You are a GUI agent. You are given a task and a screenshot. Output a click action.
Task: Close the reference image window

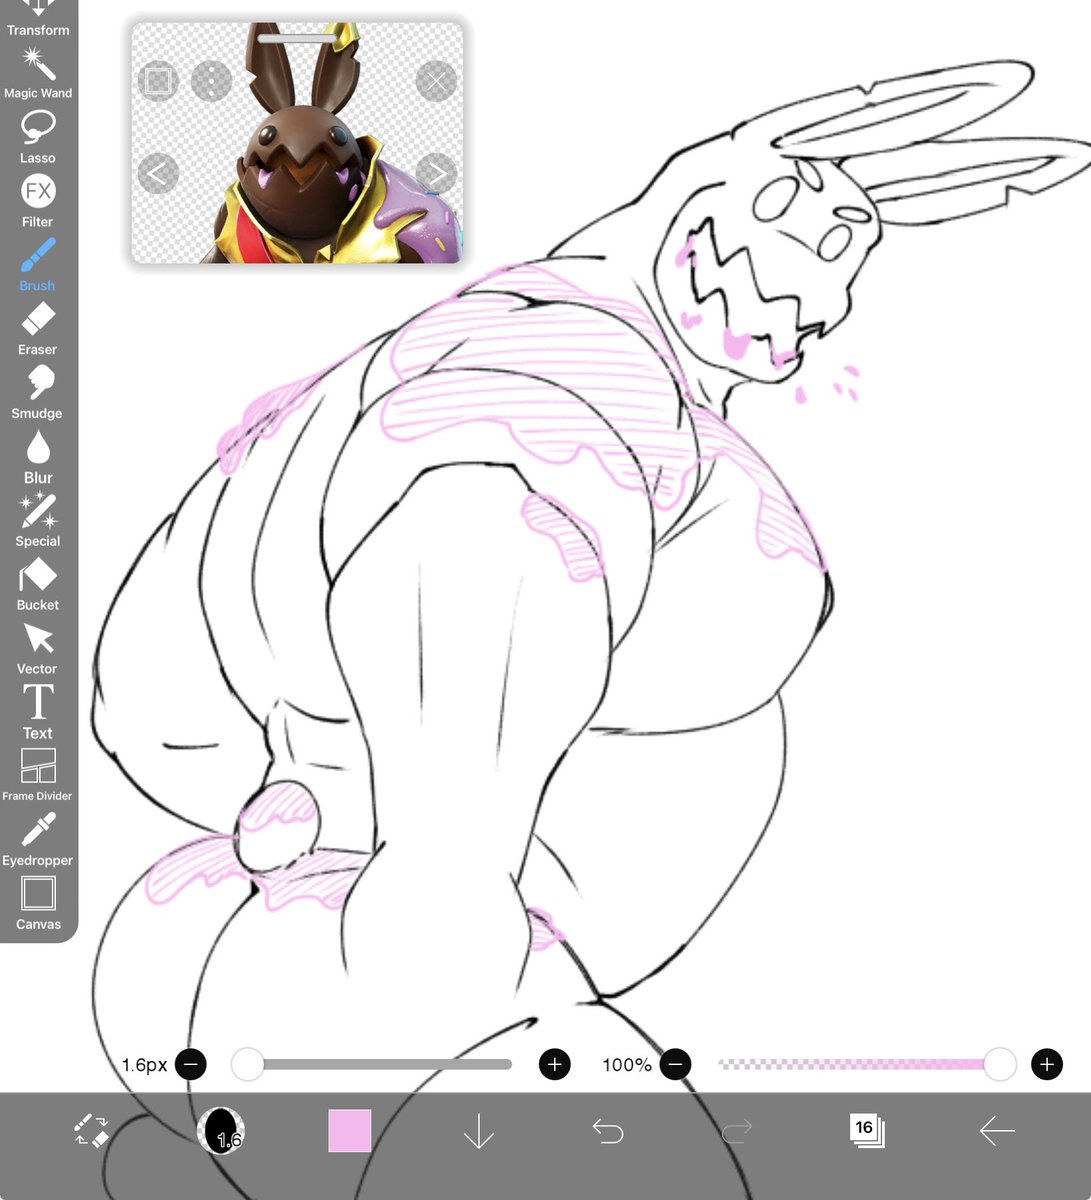[436, 81]
